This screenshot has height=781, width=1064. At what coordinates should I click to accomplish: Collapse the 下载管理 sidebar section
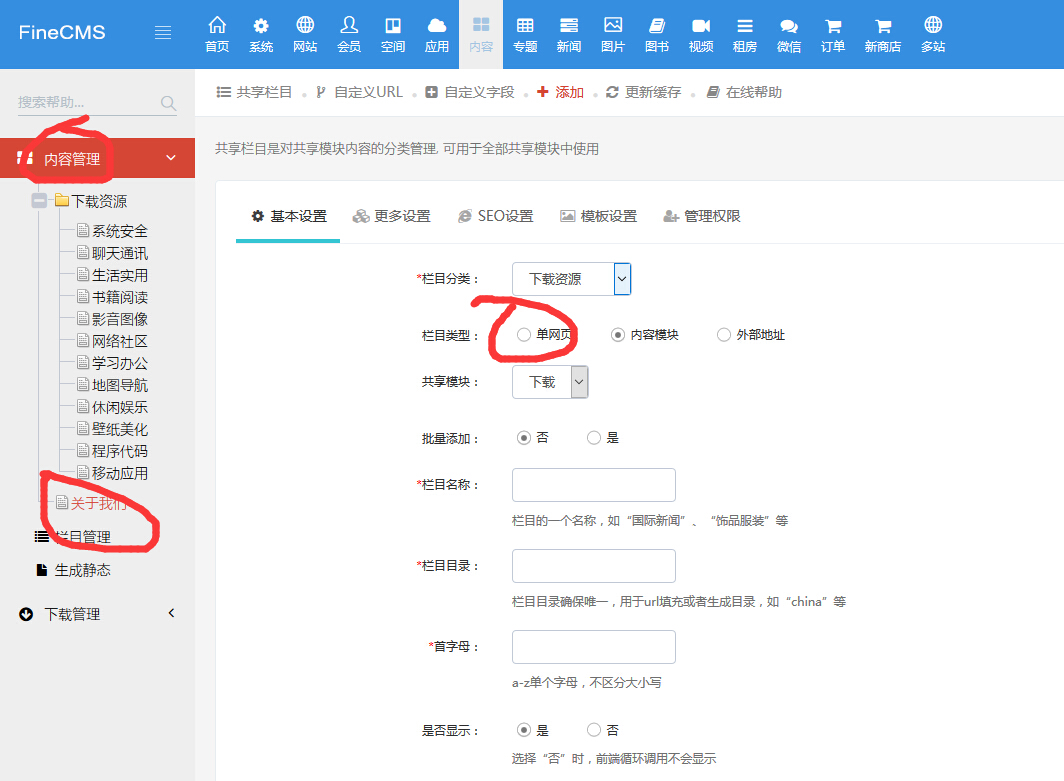click(171, 614)
